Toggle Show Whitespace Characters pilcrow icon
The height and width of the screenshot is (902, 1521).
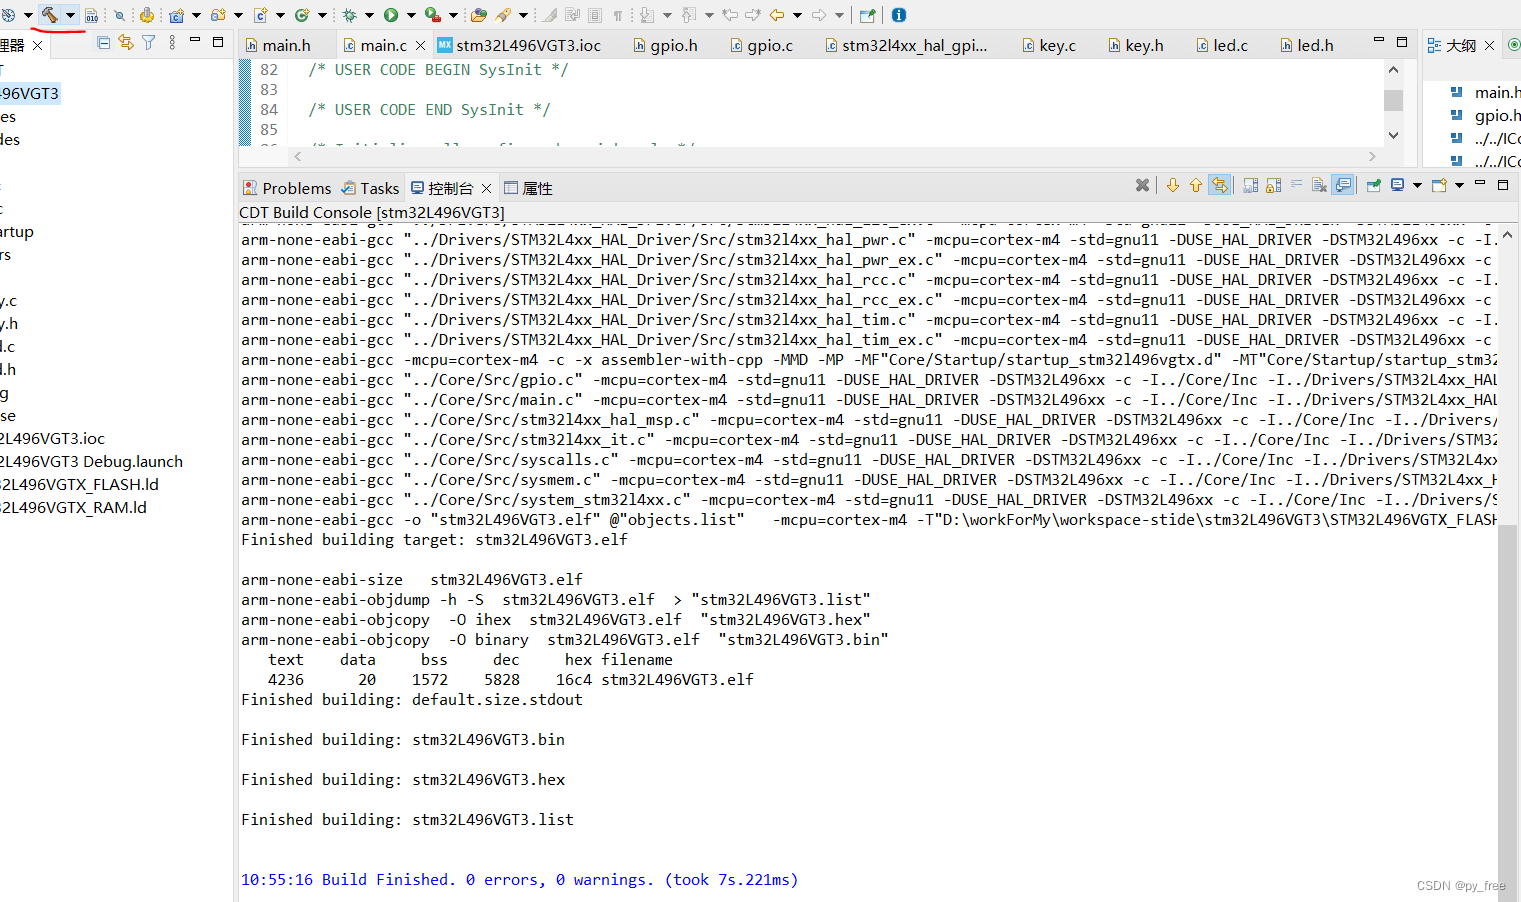point(618,15)
